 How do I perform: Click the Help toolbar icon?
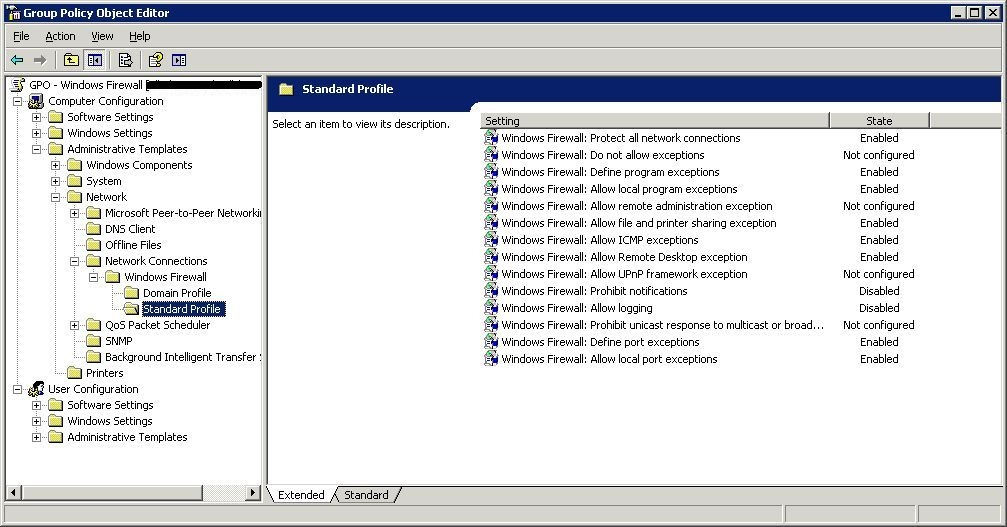click(x=155, y=60)
